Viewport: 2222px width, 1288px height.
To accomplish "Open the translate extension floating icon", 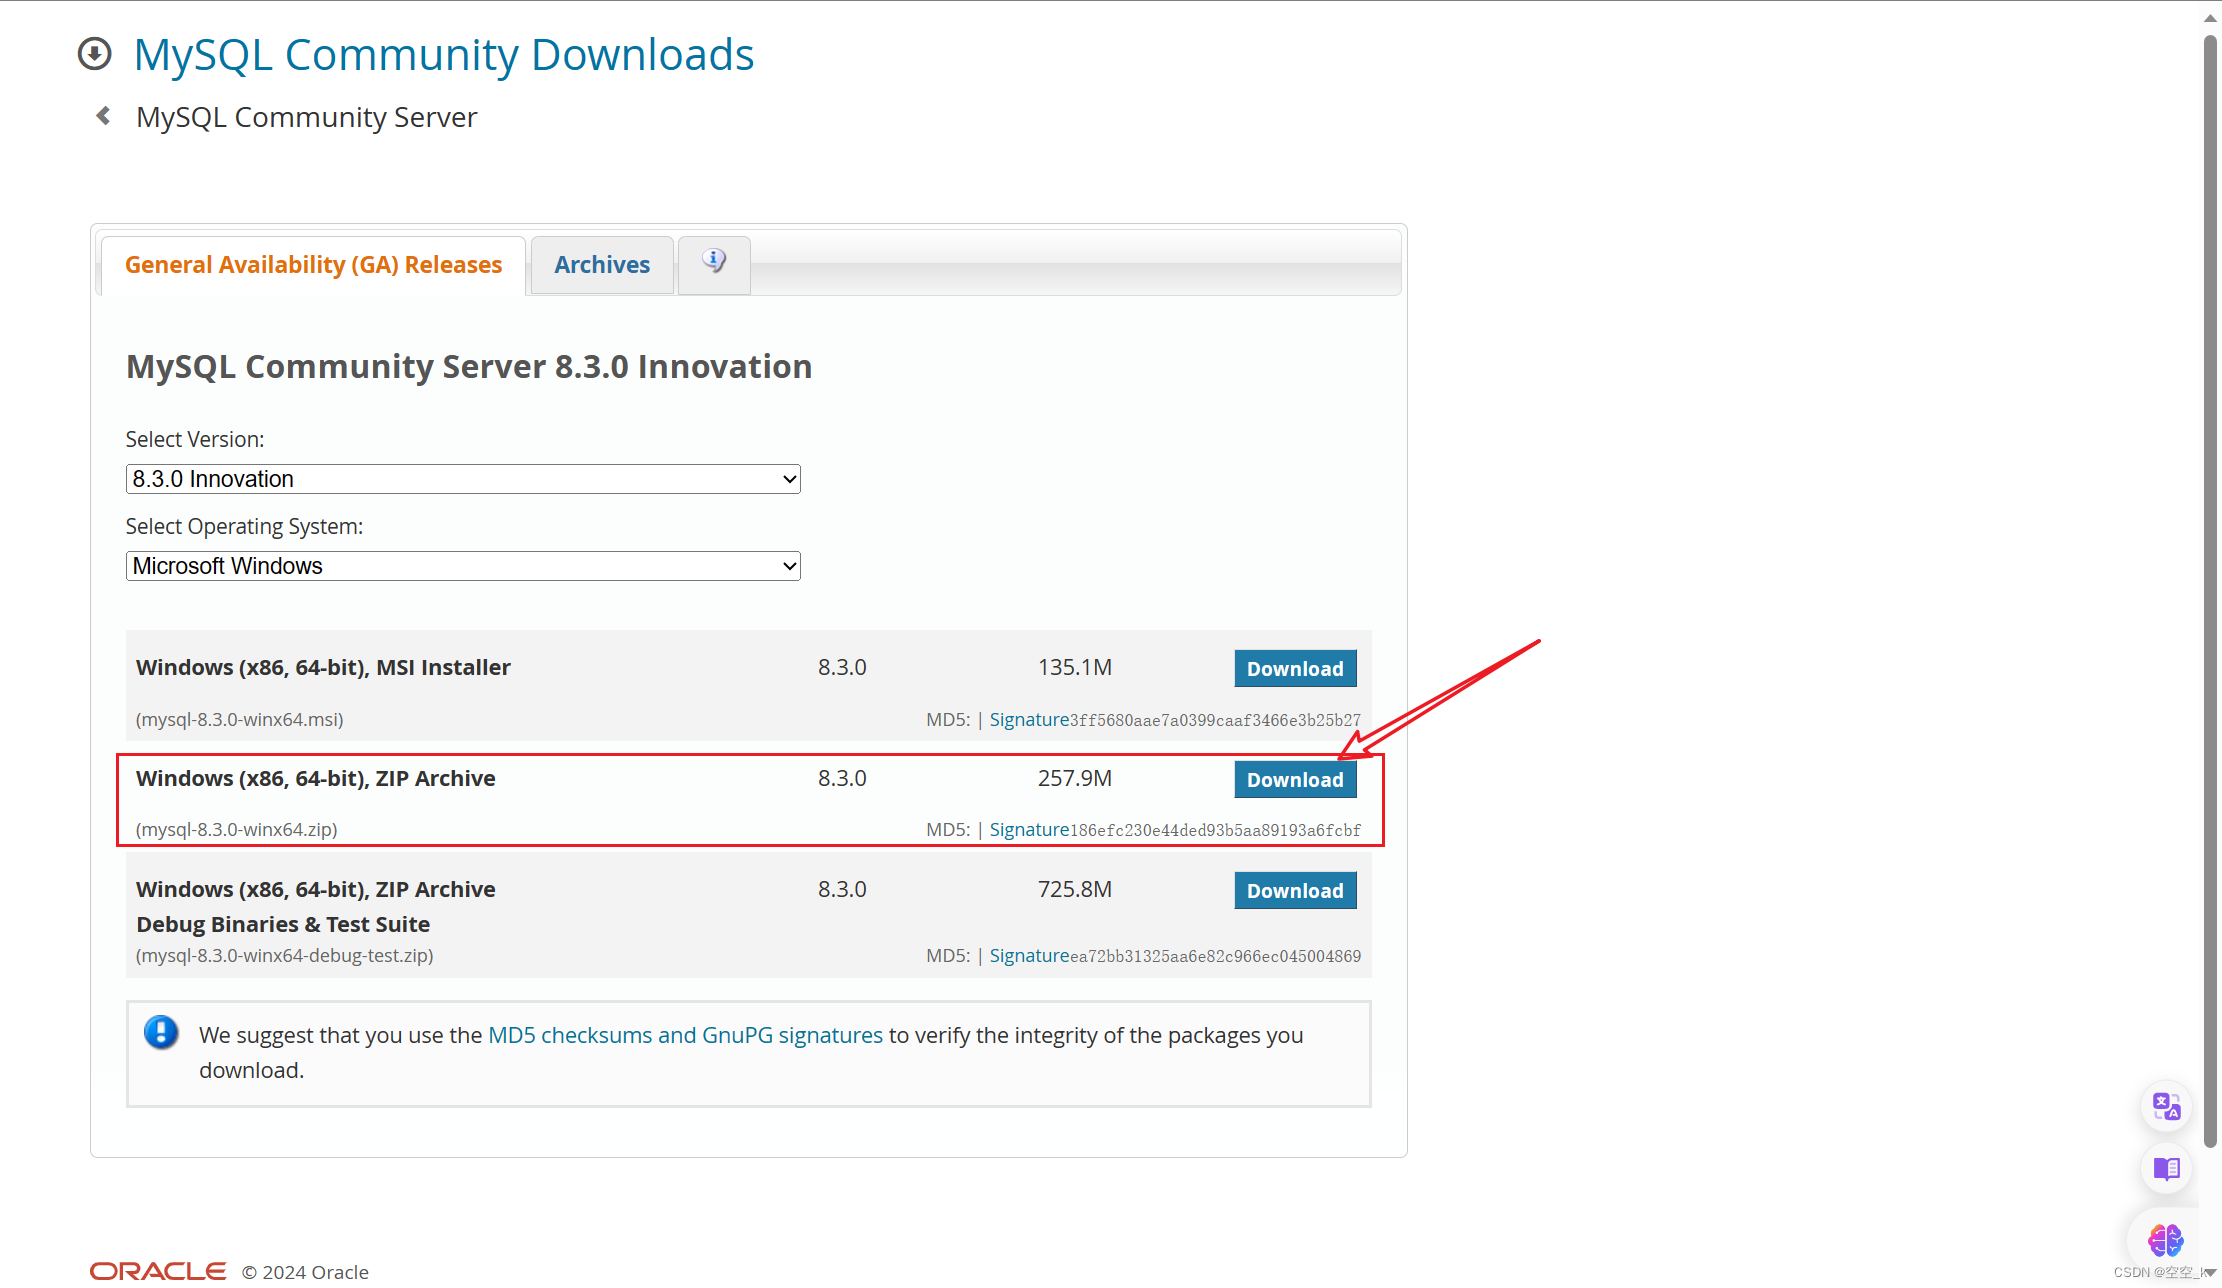I will pos(2166,1106).
